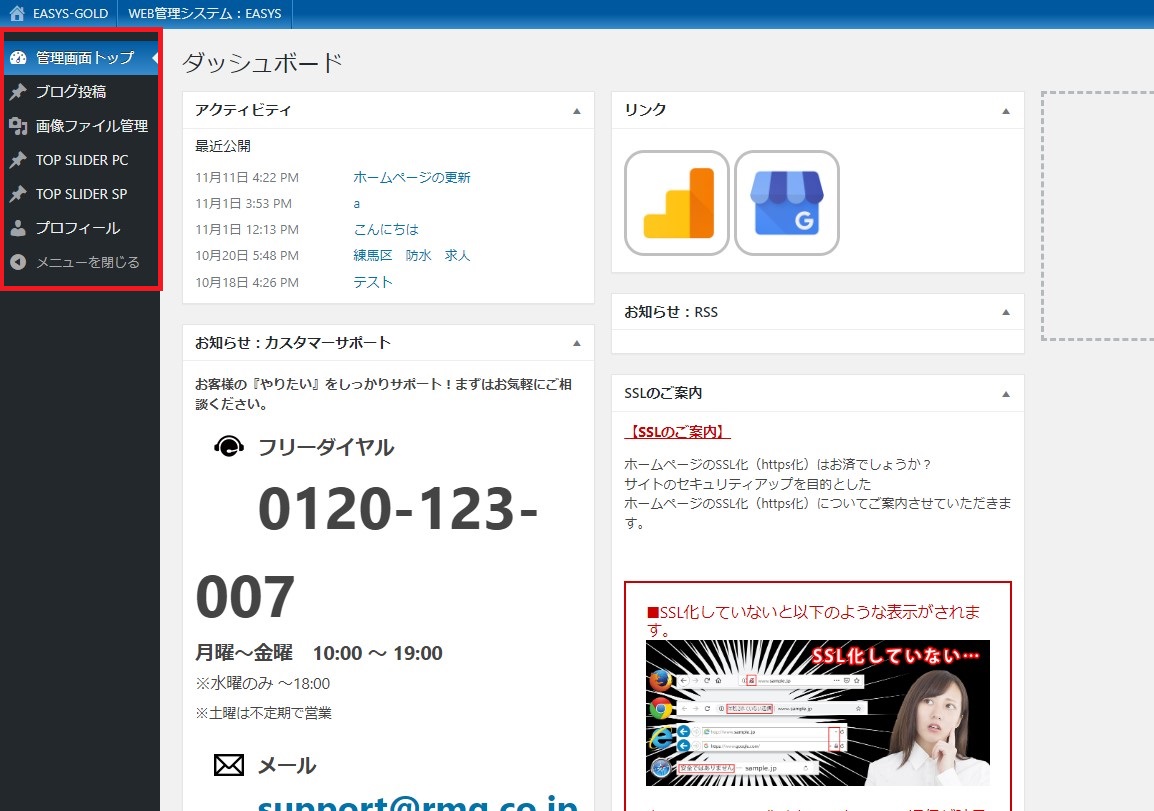Toggle the SSLのご案内 panel arrow

point(1006,394)
